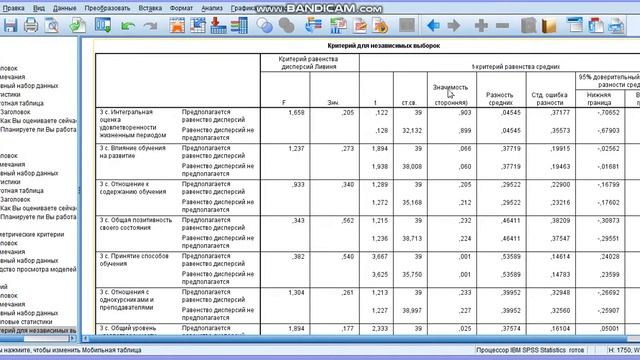The width and height of the screenshot is (640, 360).
Task: Click the Insert Text icon
Action: pos(616,26)
